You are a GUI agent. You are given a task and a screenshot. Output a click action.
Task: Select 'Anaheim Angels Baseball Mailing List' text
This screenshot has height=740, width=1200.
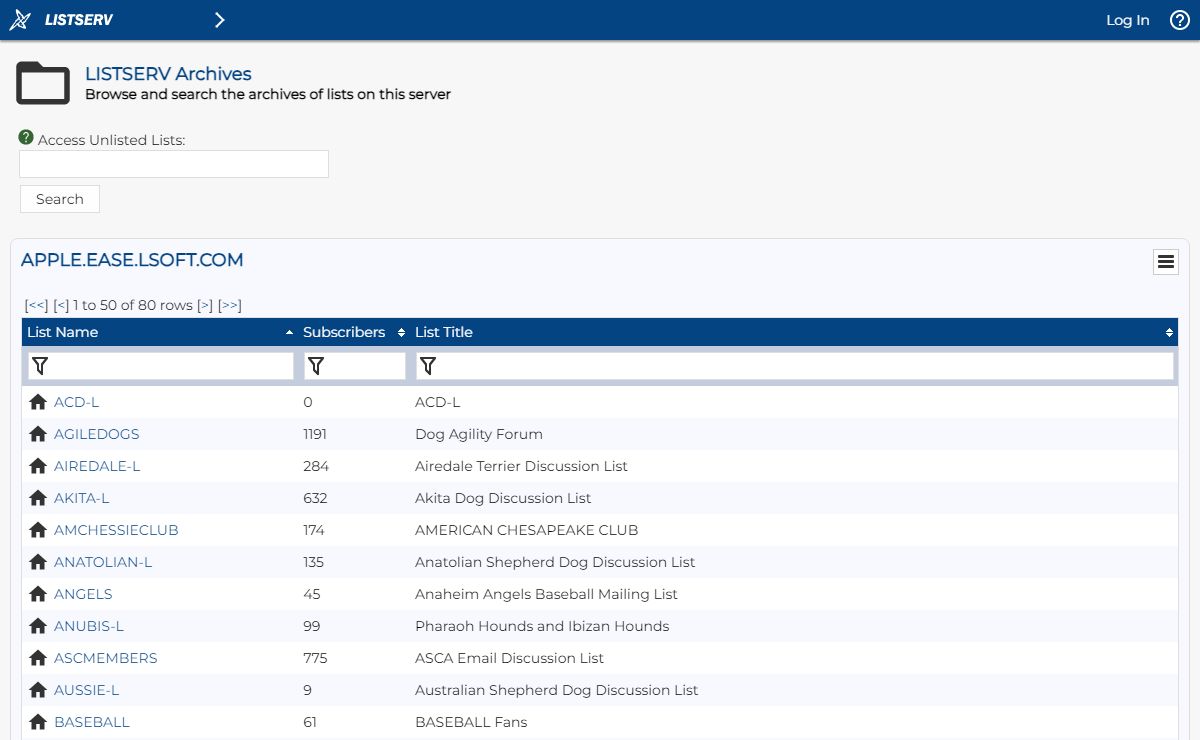[x=546, y=594]
